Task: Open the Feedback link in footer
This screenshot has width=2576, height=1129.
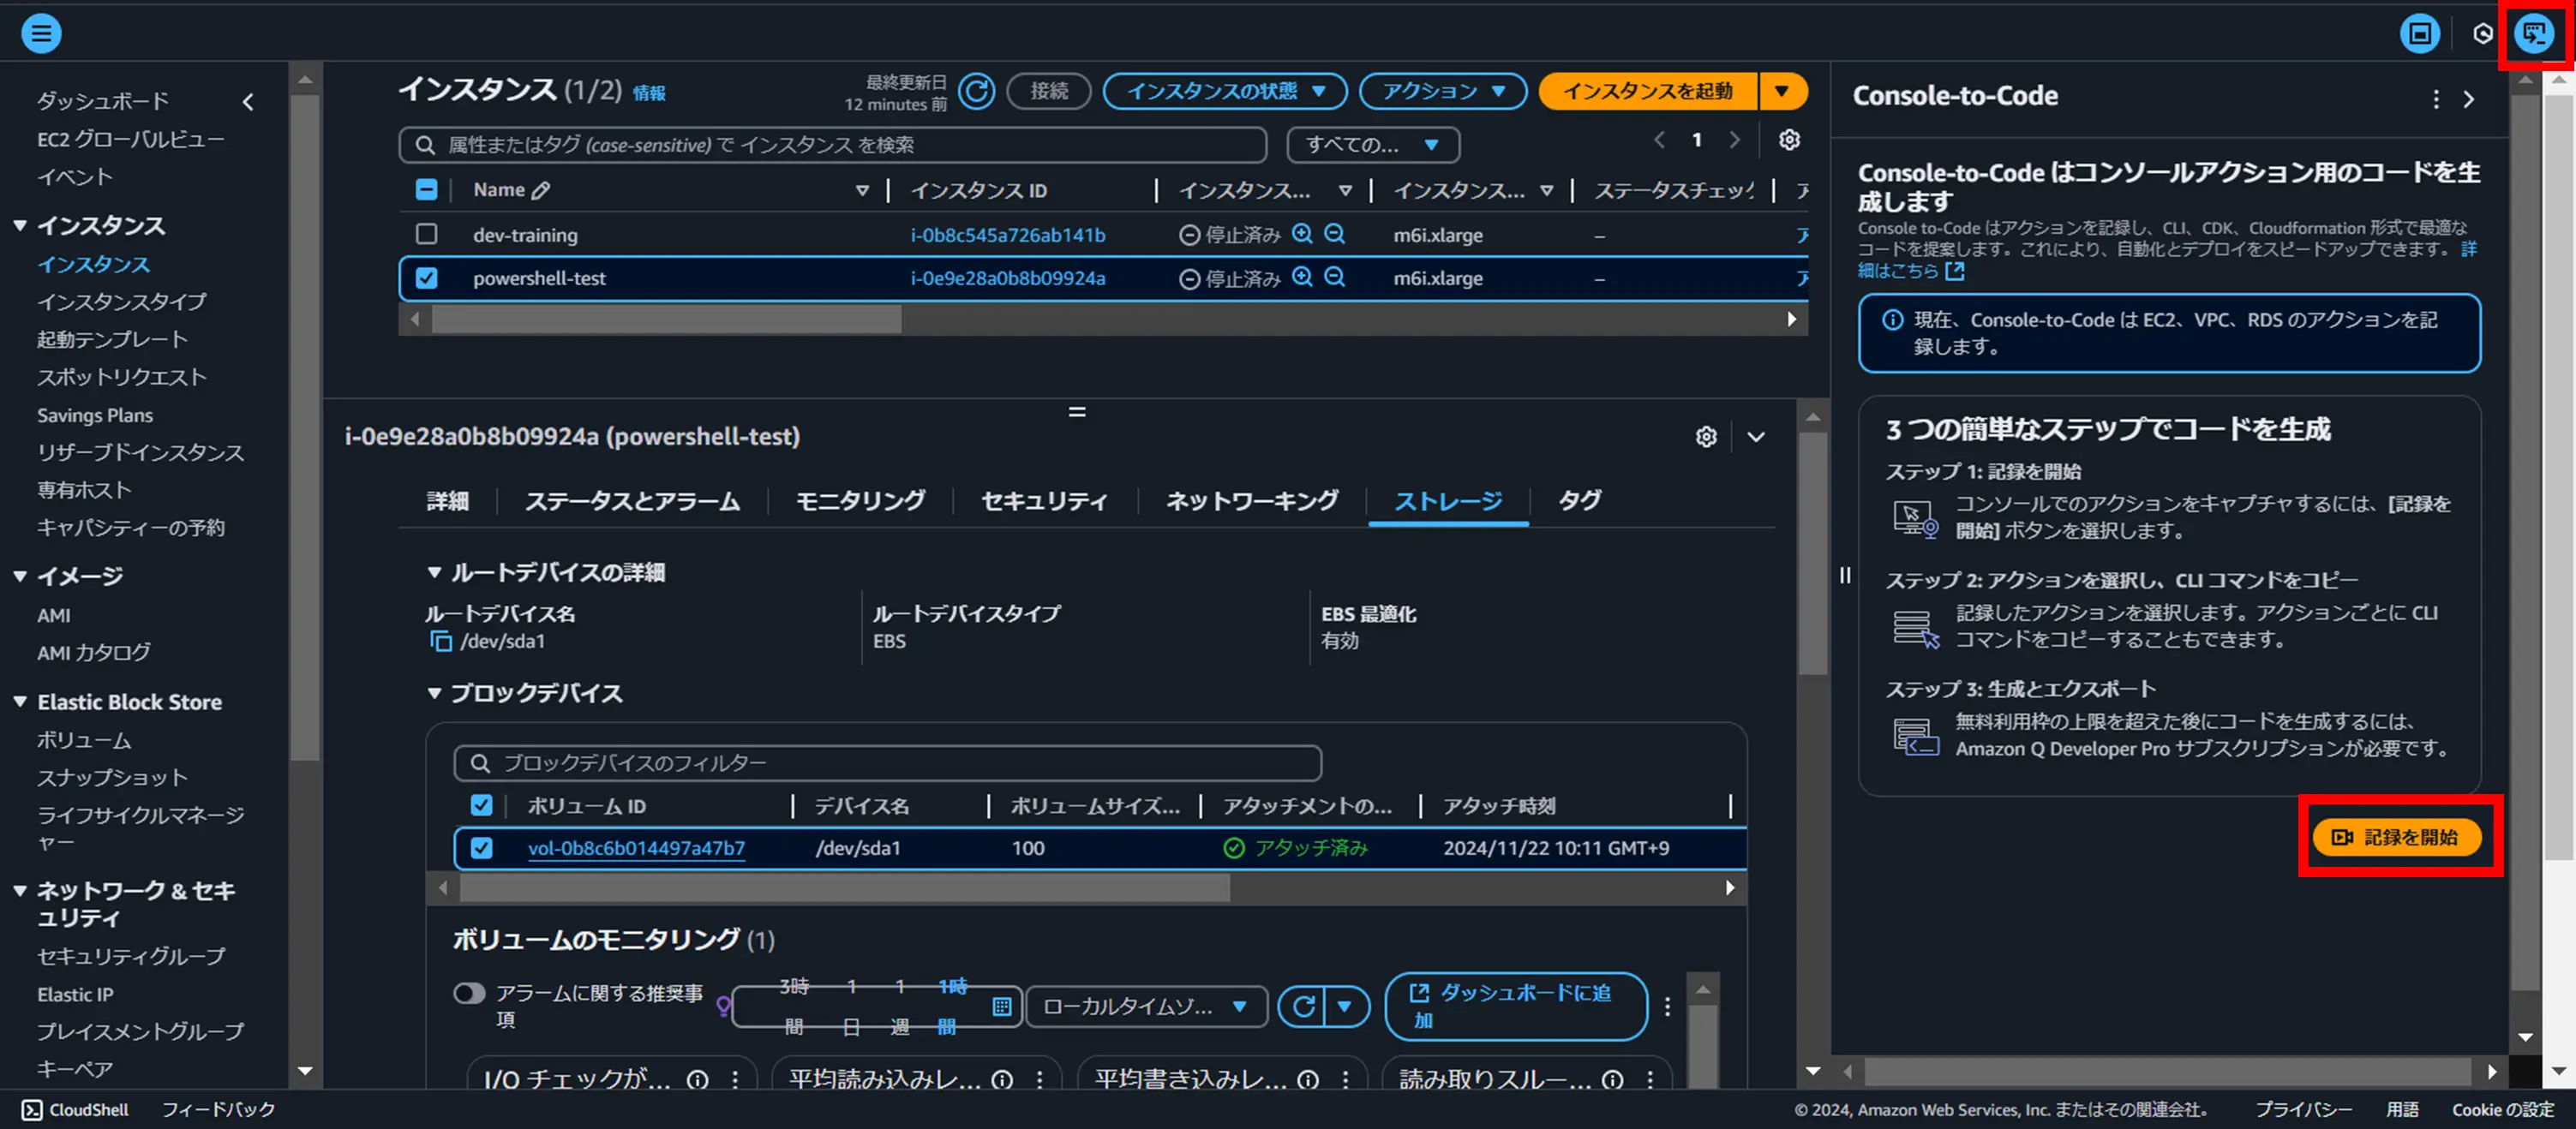Action: (x=218, y=1109)
